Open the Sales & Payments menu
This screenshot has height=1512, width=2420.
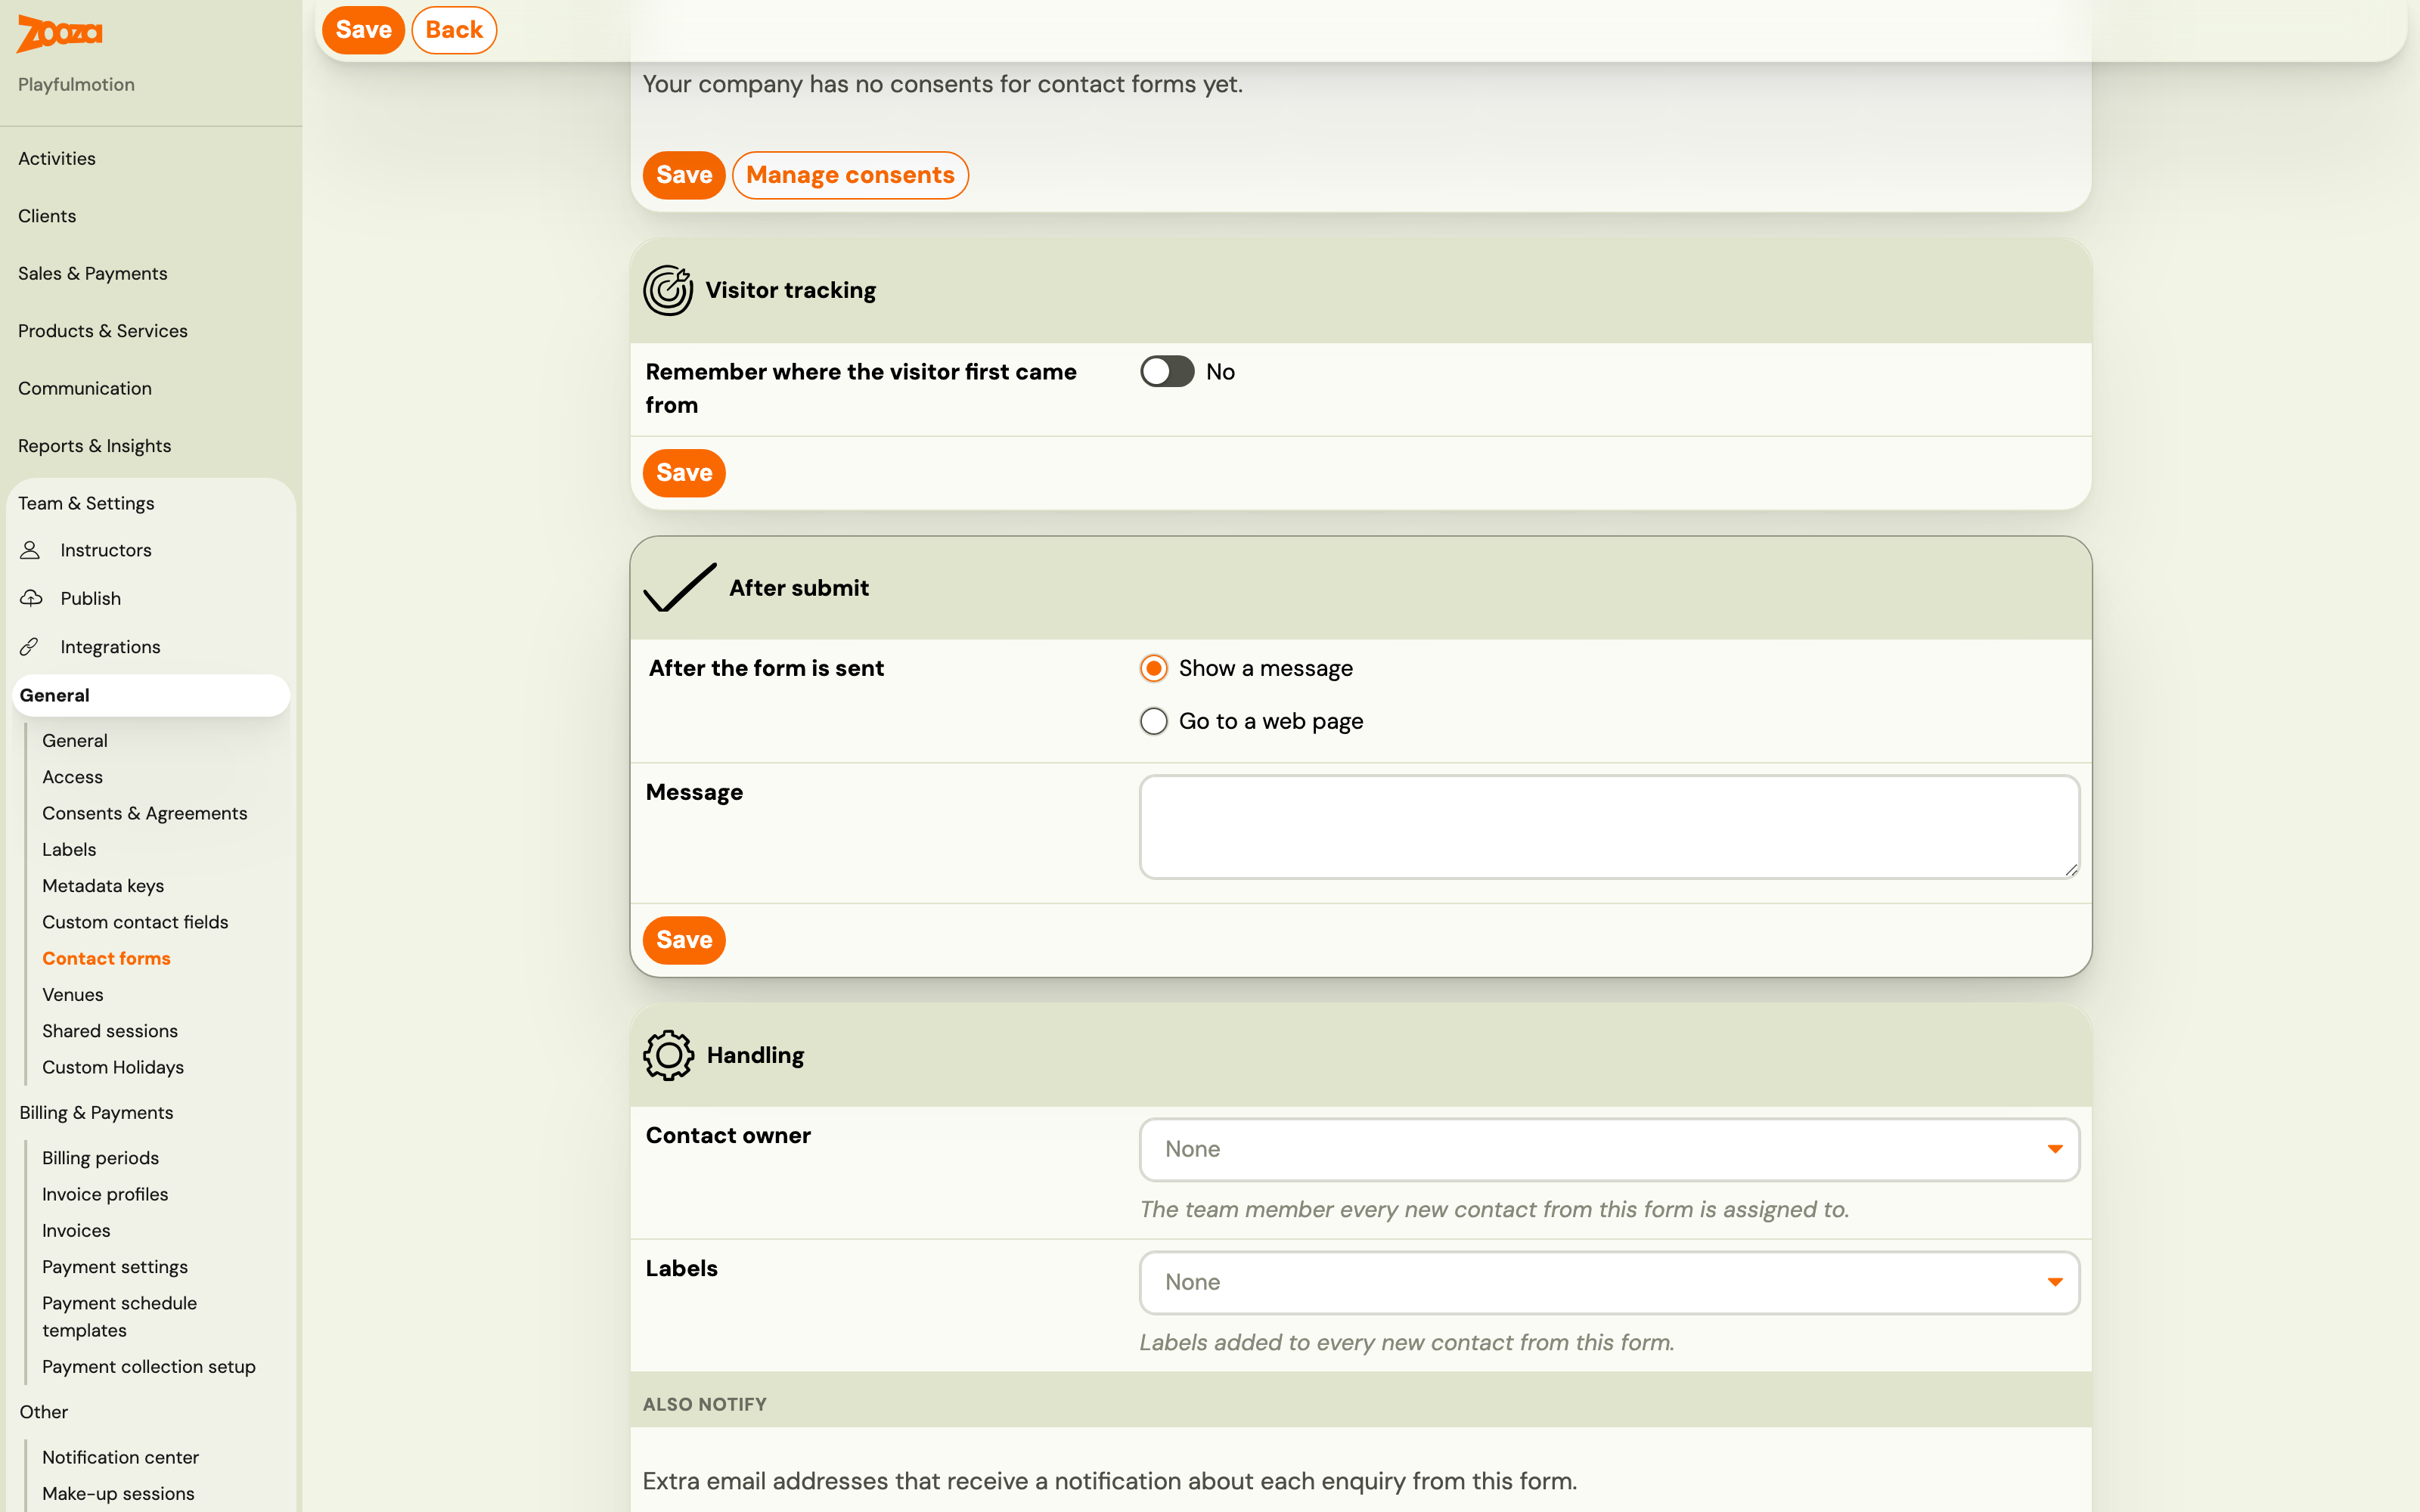92,273
